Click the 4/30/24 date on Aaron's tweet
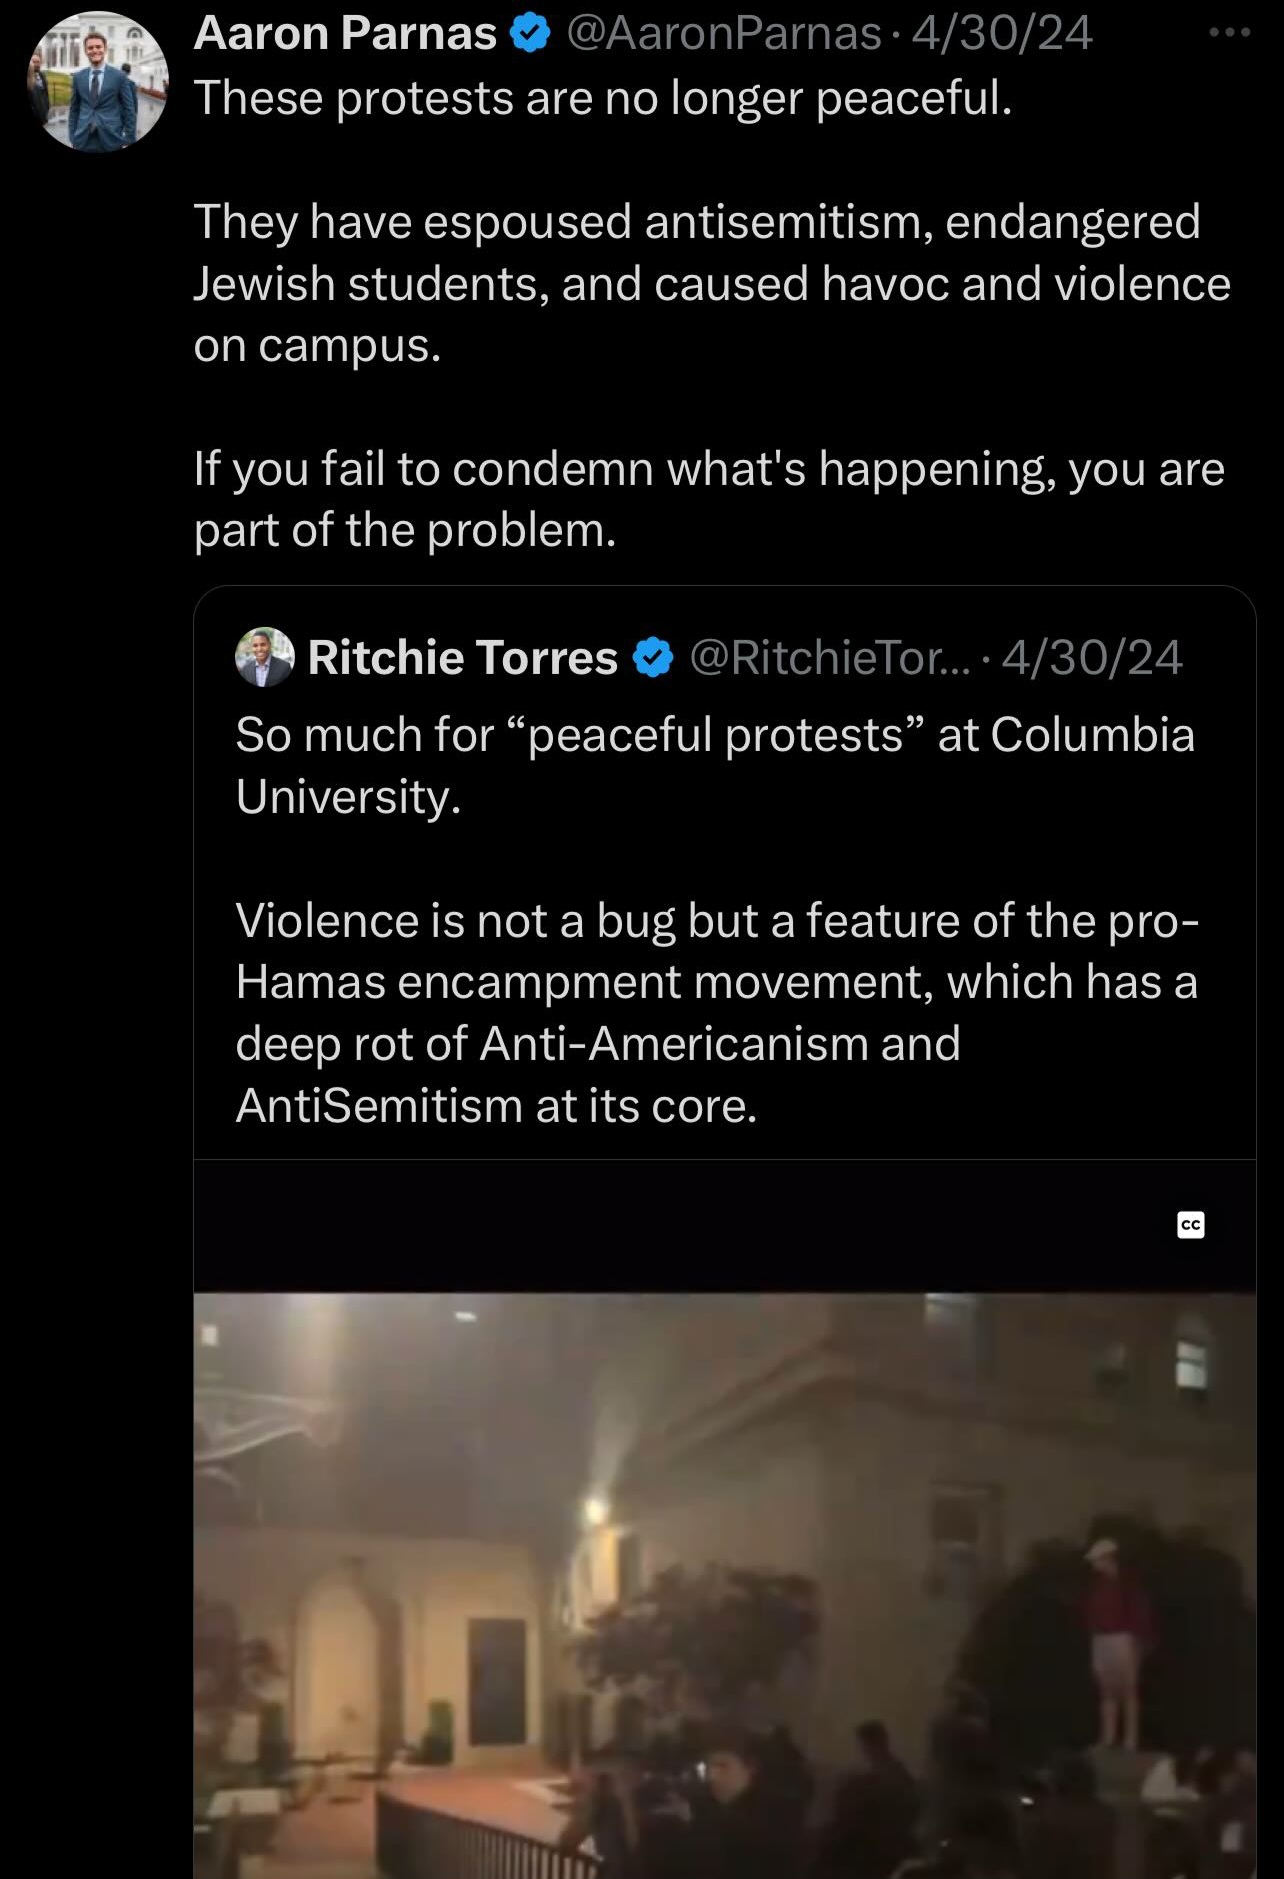1284x1879 pixels. point(1002,34)
